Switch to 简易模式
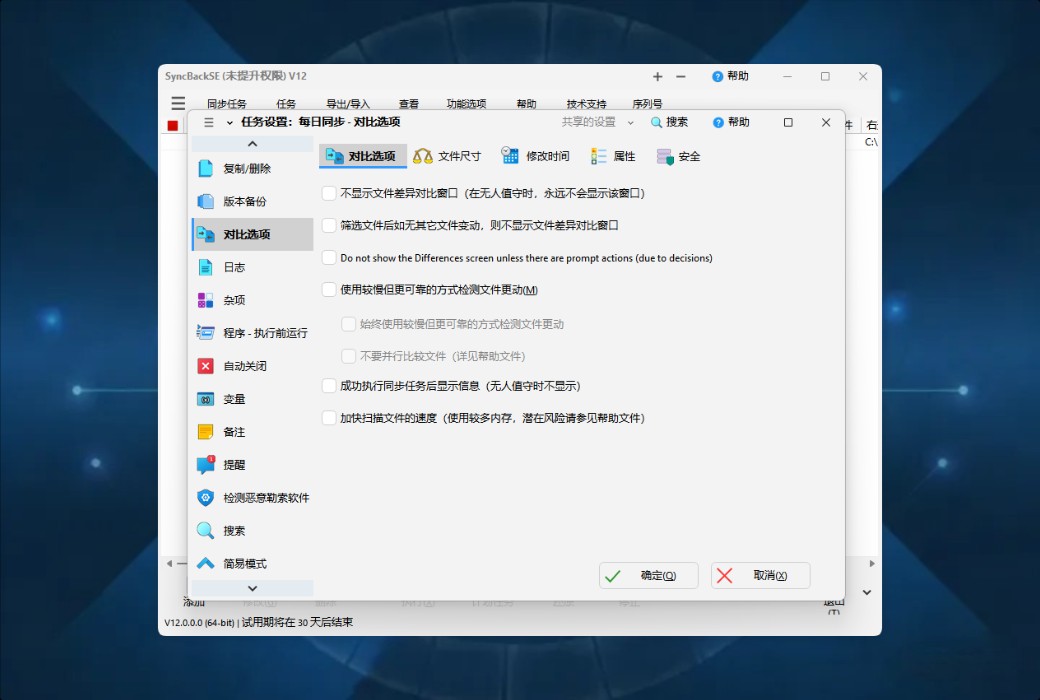 [x=244, y=563]
